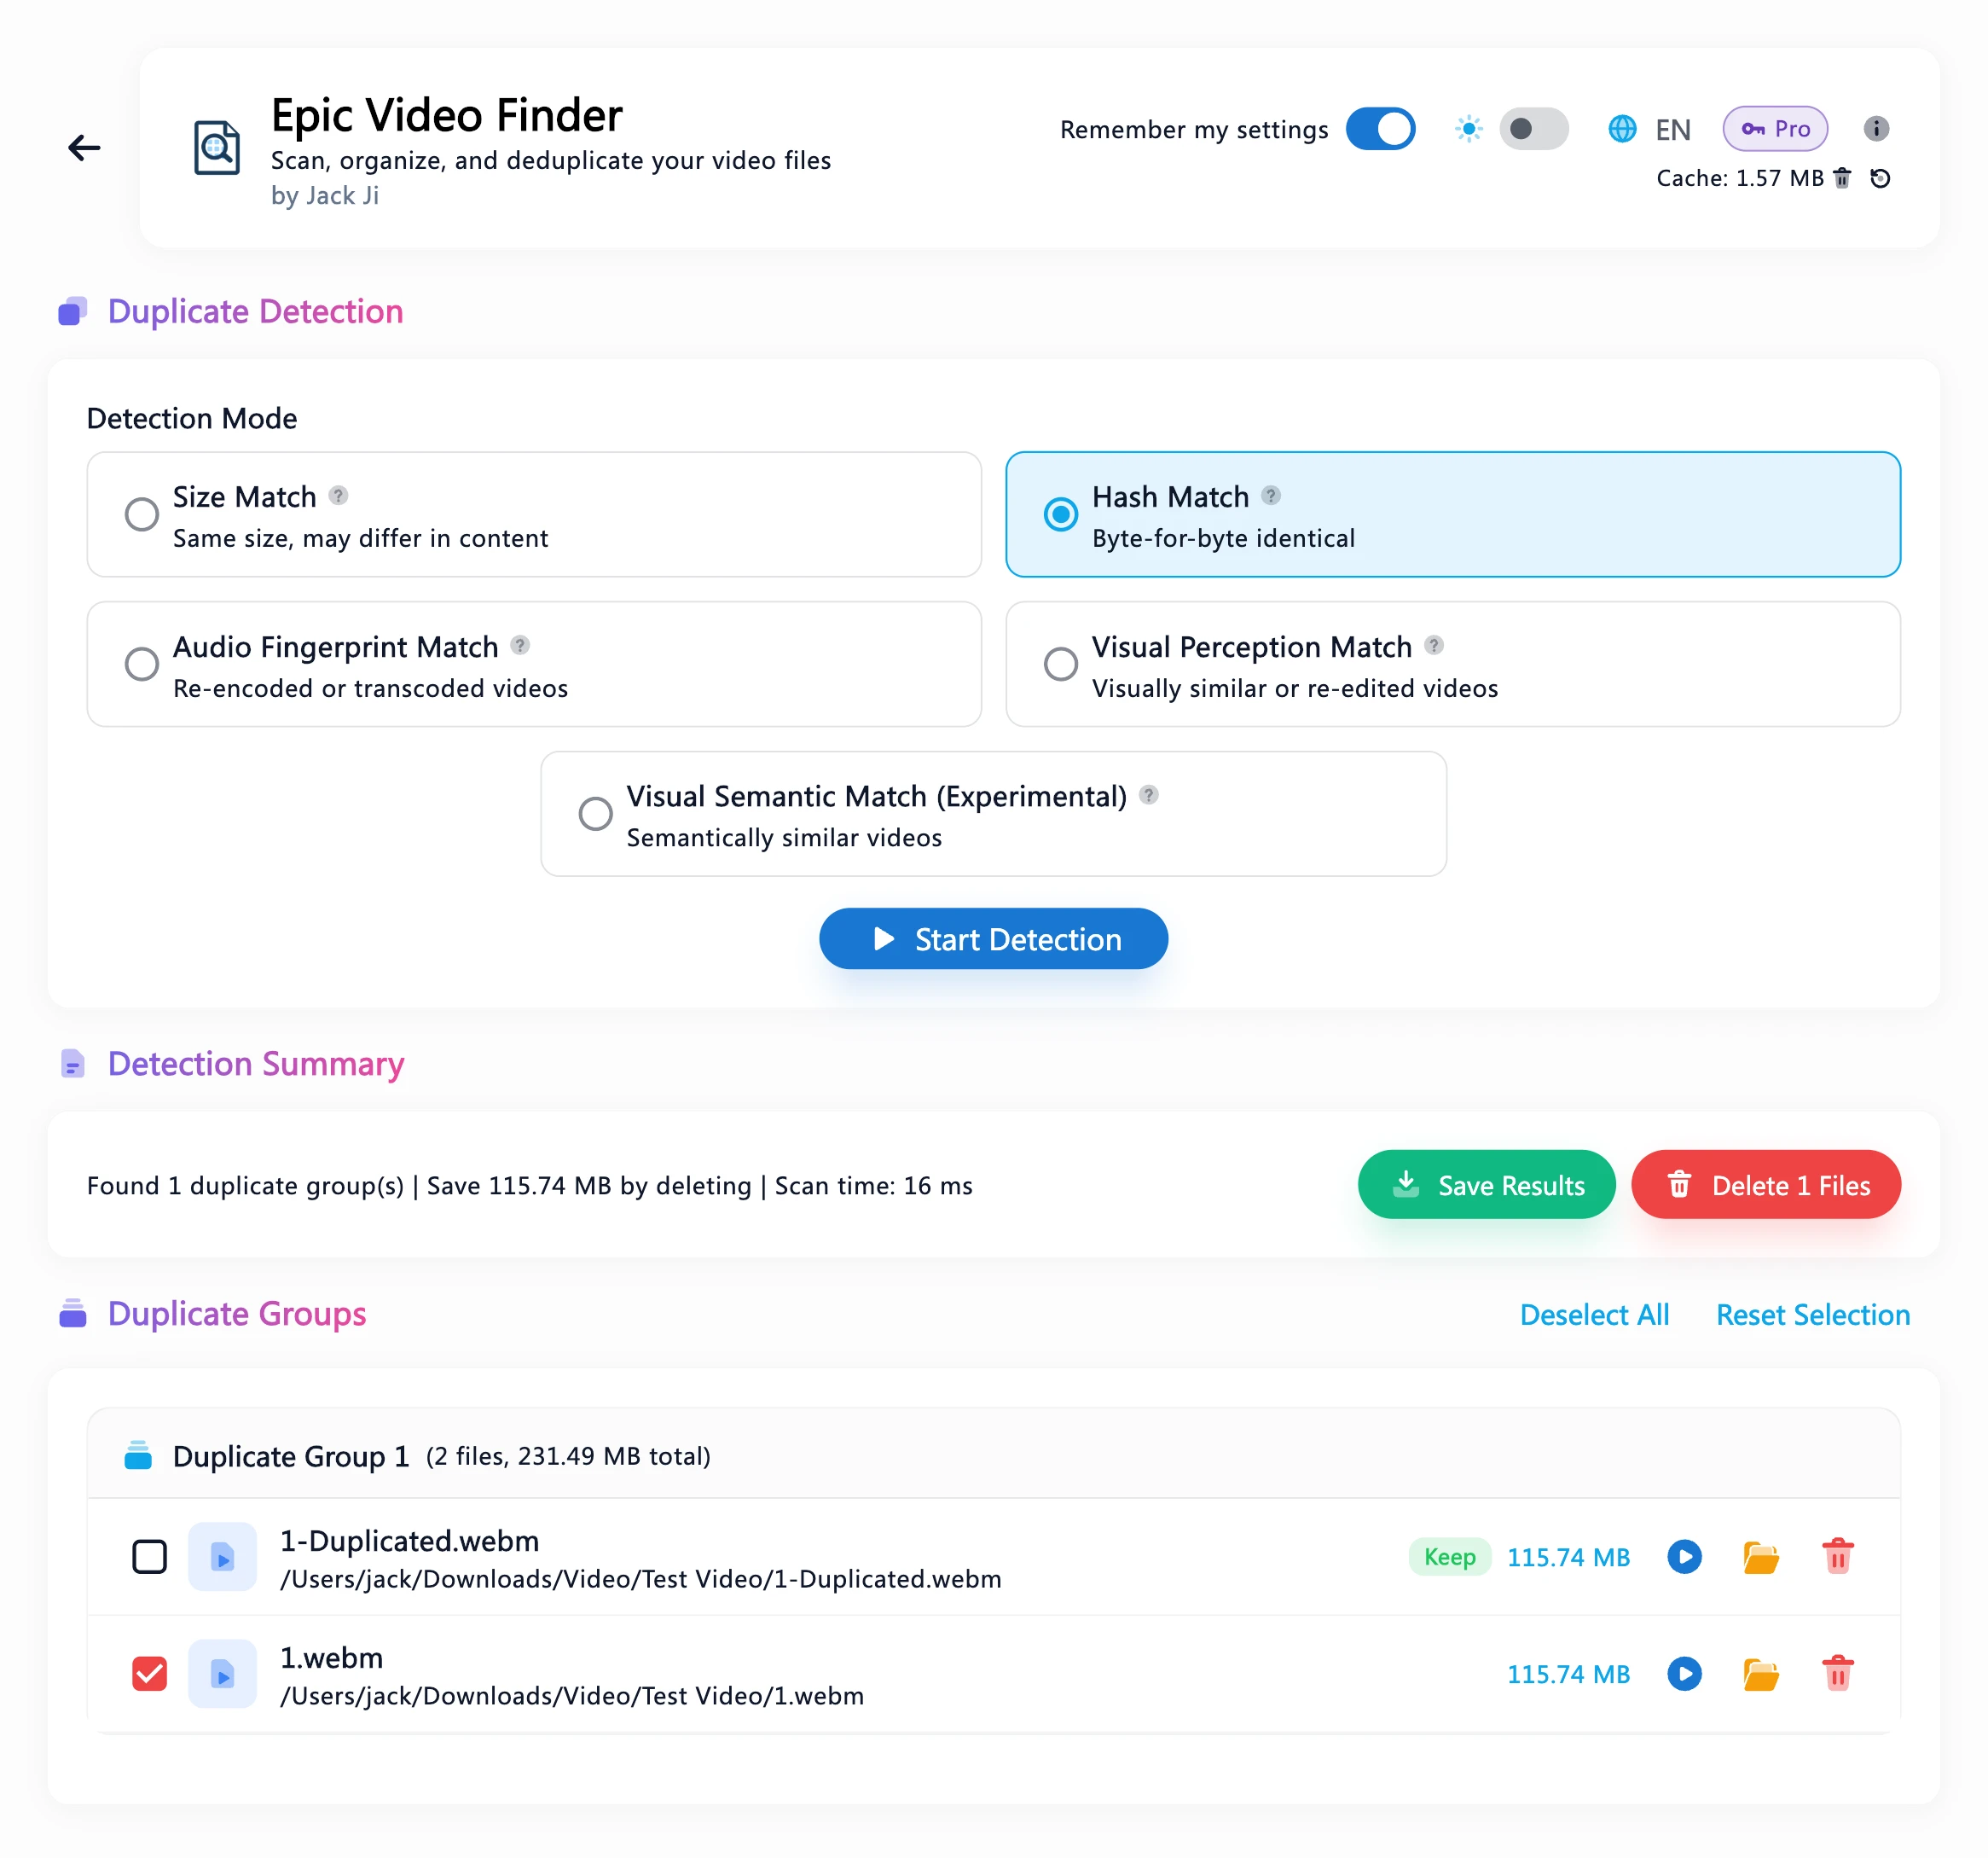1988x1858 pixels.
Task: Click path /Users/jack/Downloads/Video/Test Video/1.webm
Action: pyautogui.click(x=571, y=1696)
